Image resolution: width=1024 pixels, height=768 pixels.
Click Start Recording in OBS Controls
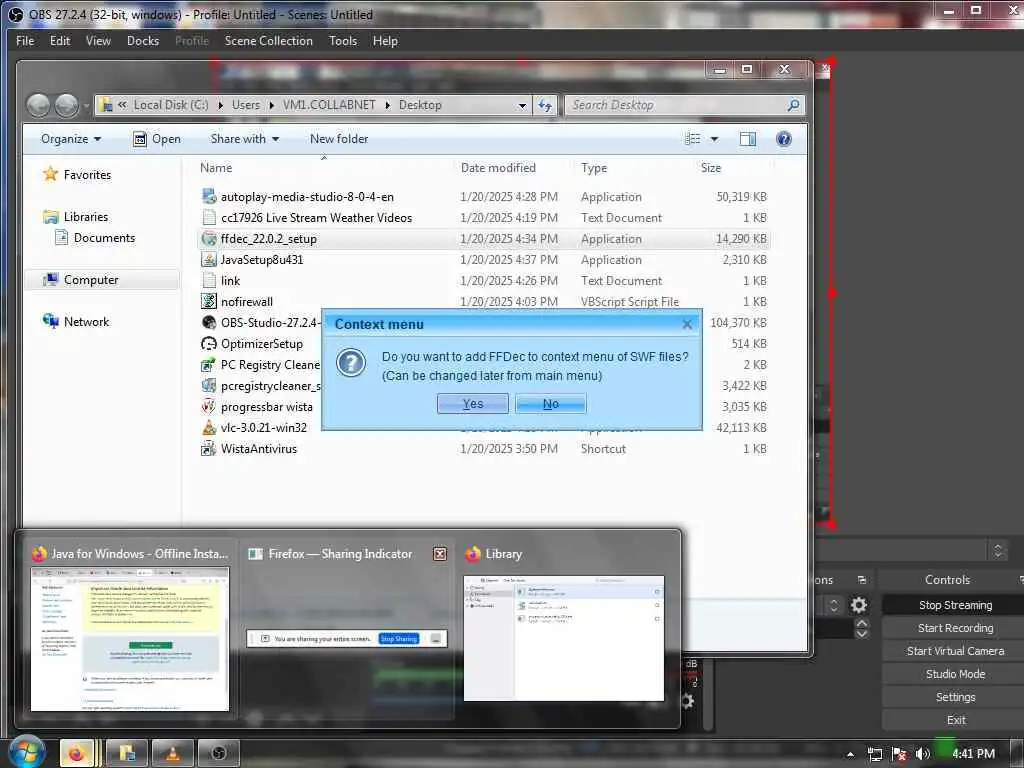click(955, 628)
